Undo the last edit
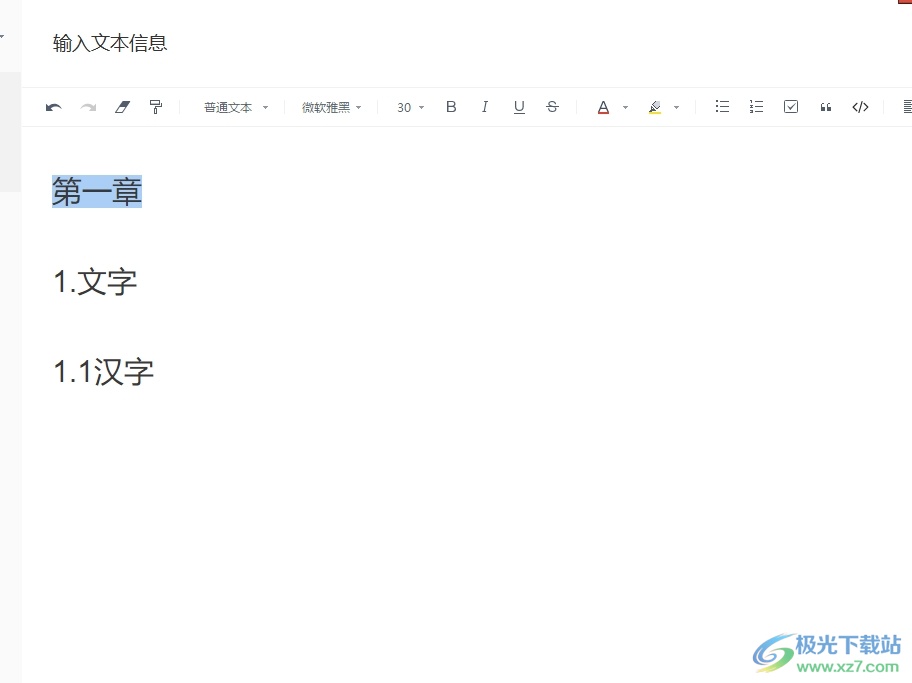This screenshot has width=912, height=683. point(54,107)
